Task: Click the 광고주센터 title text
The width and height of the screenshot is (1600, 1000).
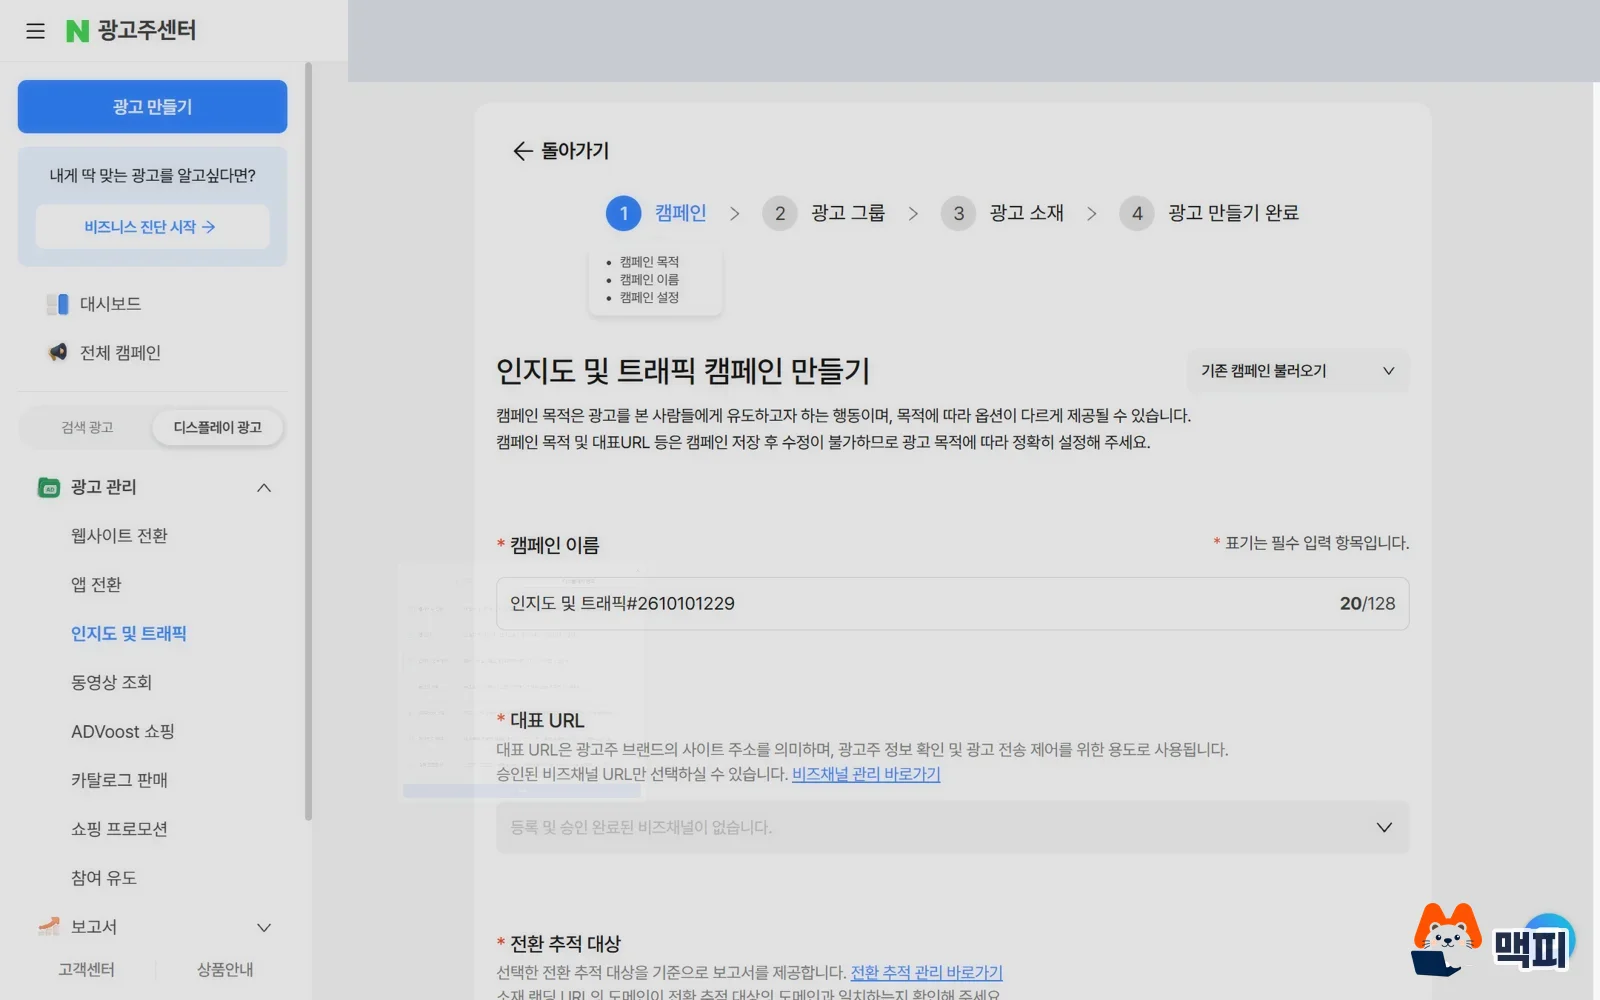Action: tap(147, 31)
